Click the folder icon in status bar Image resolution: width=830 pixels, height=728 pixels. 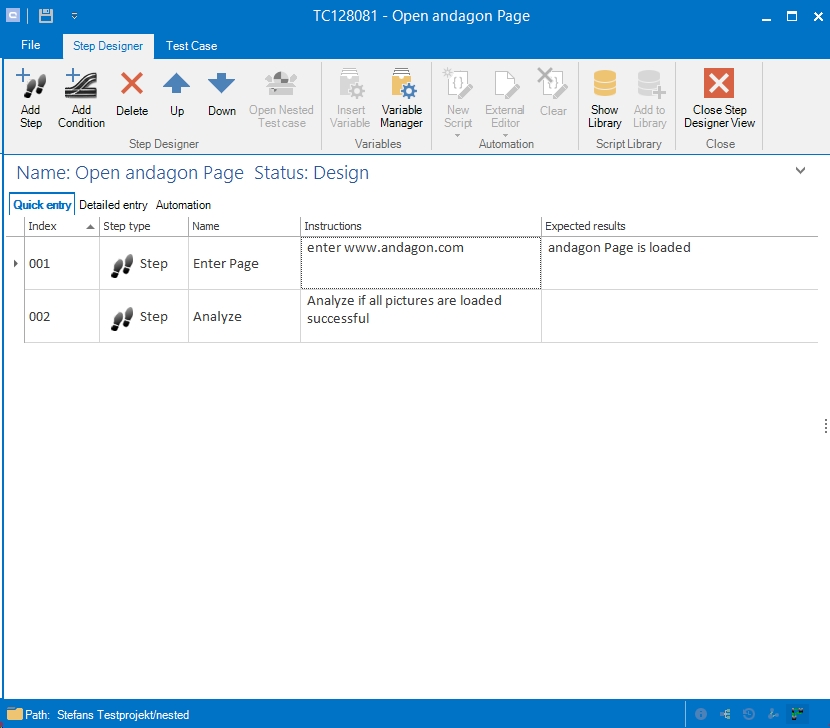click(14, 715)
